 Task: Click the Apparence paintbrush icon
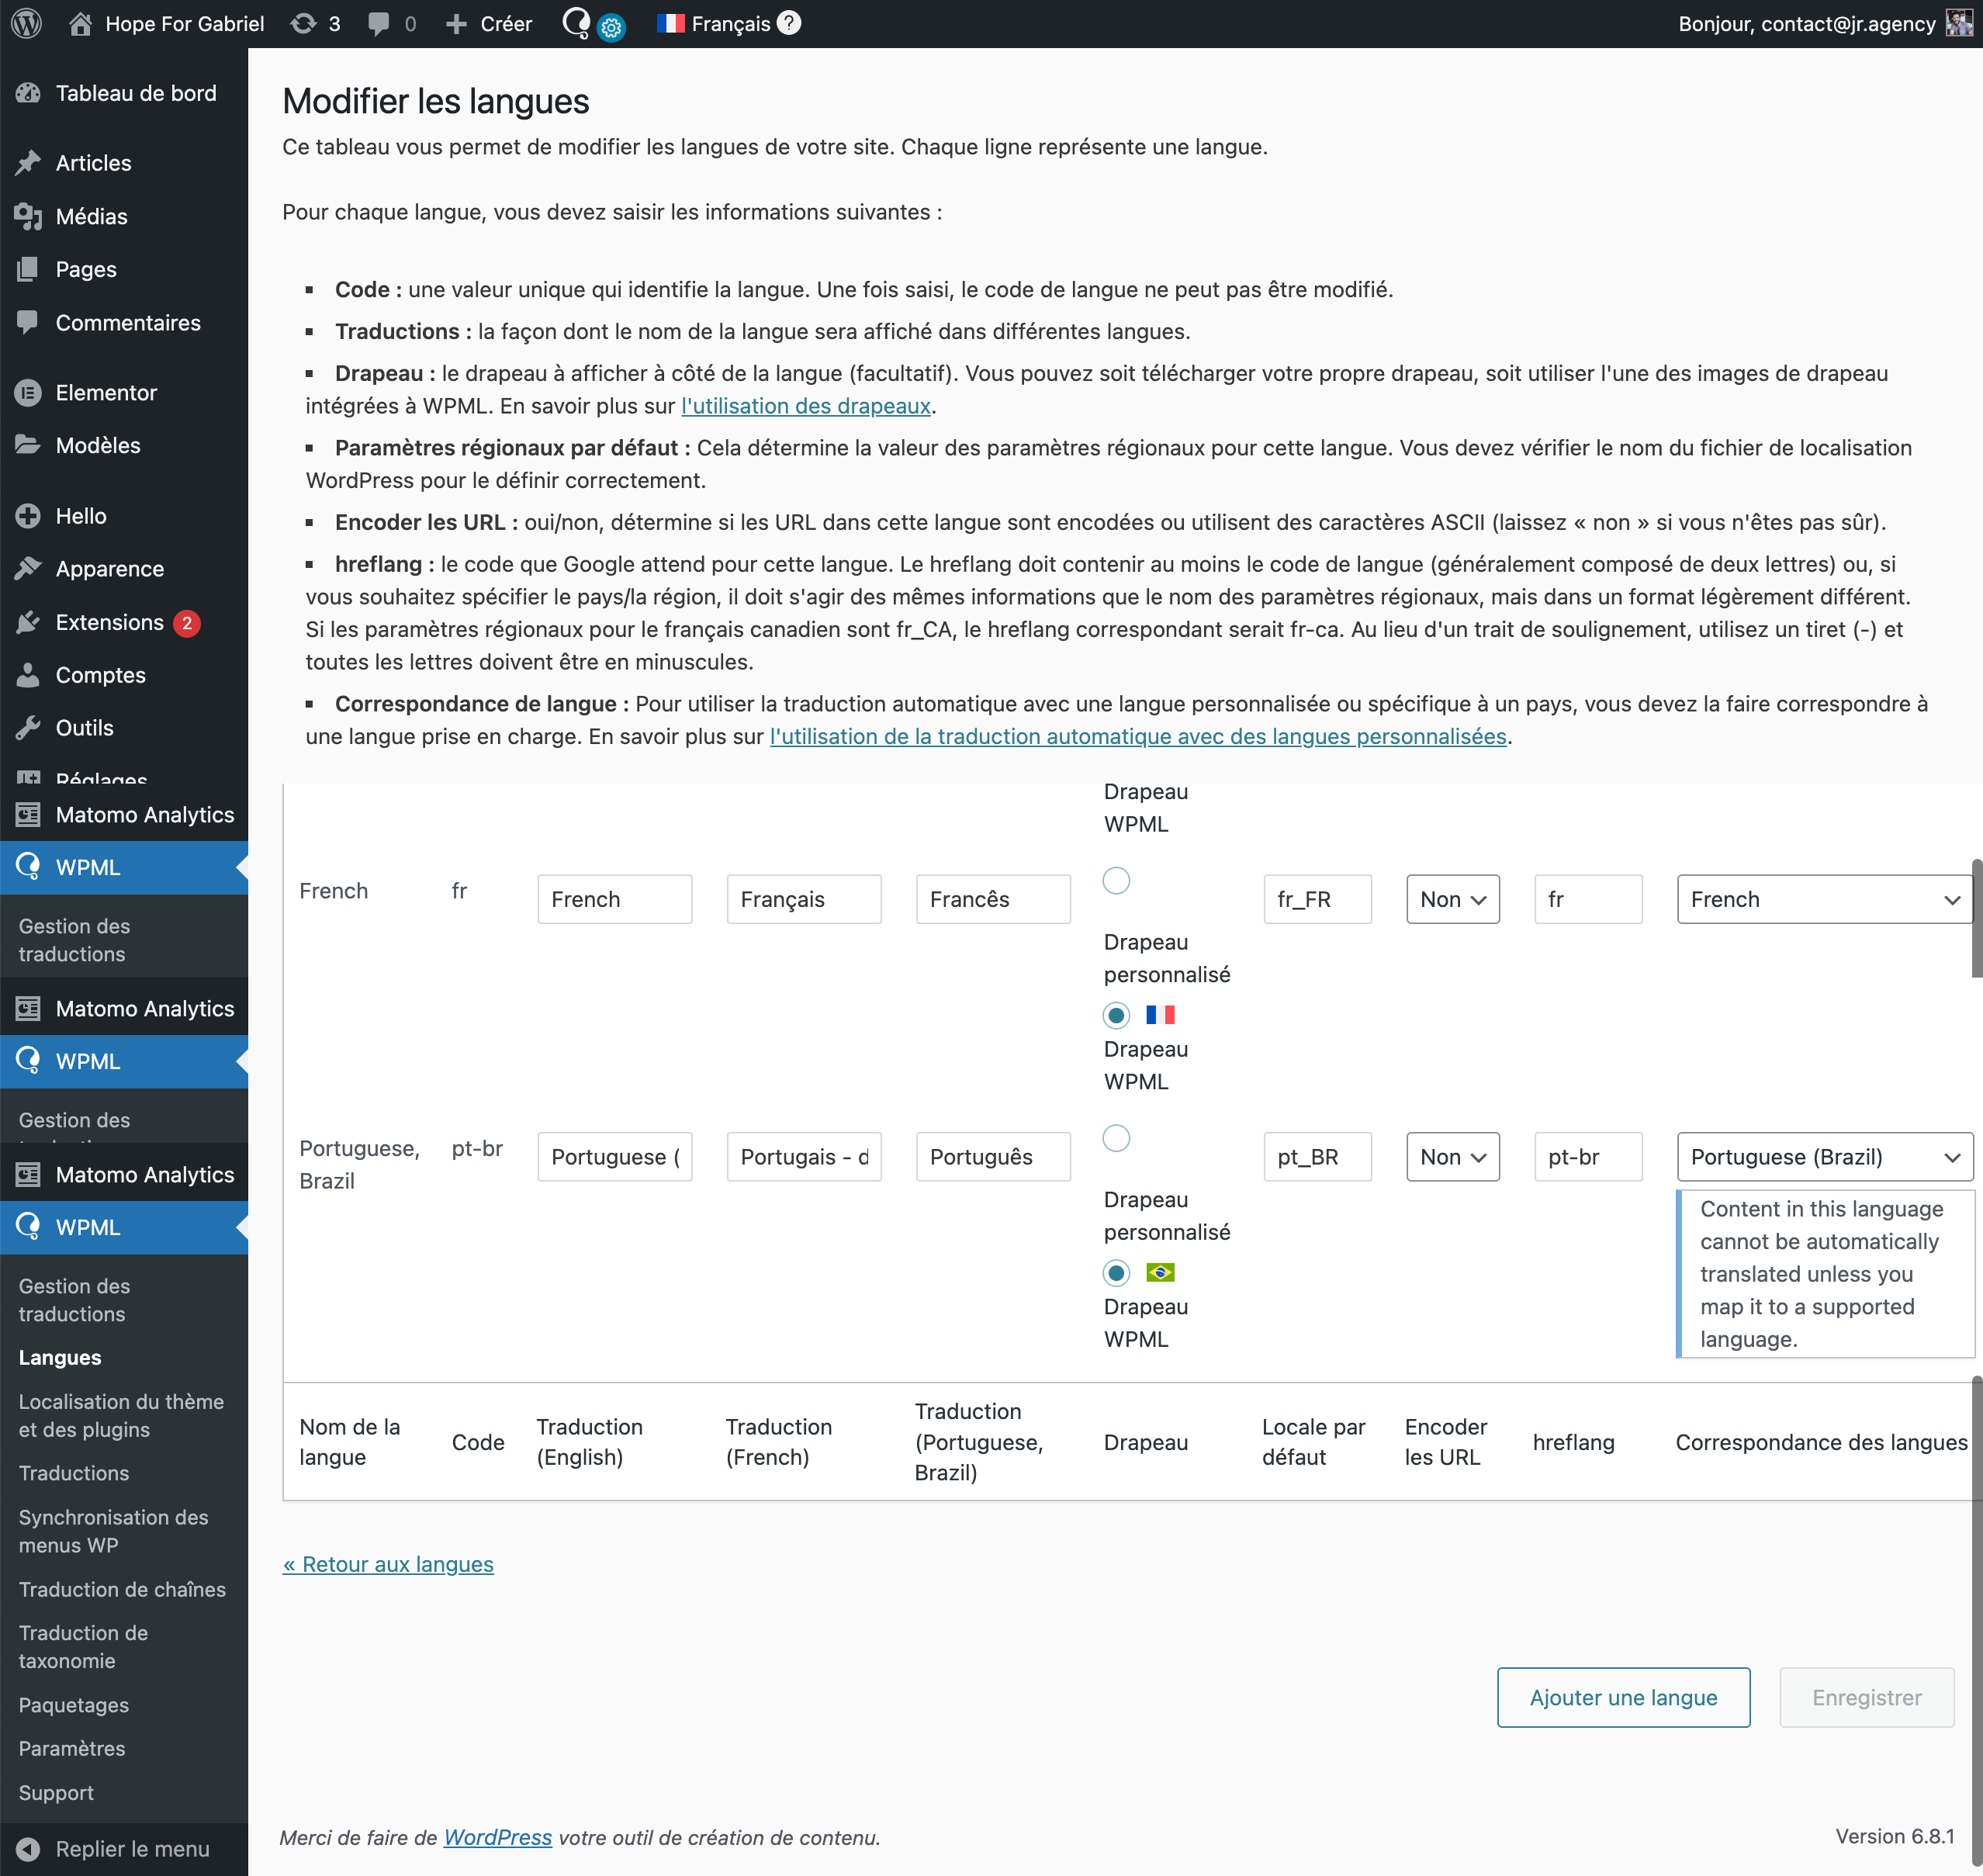pos(28,568)
